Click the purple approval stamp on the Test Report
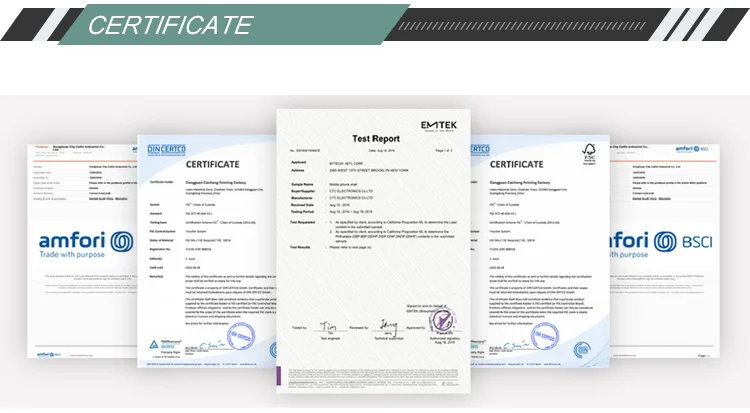Image resolution: width=750 pixels, height=413 pixels. (442, 320)
